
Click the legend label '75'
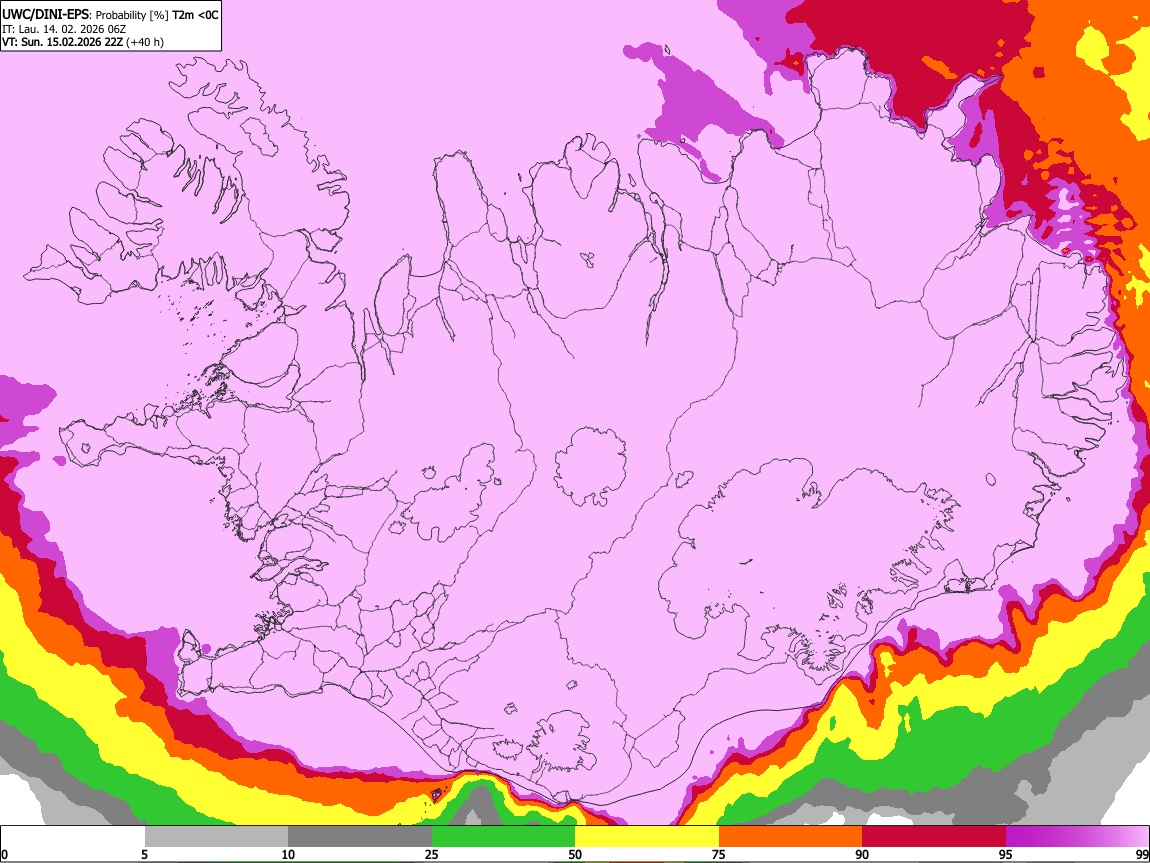719,854
